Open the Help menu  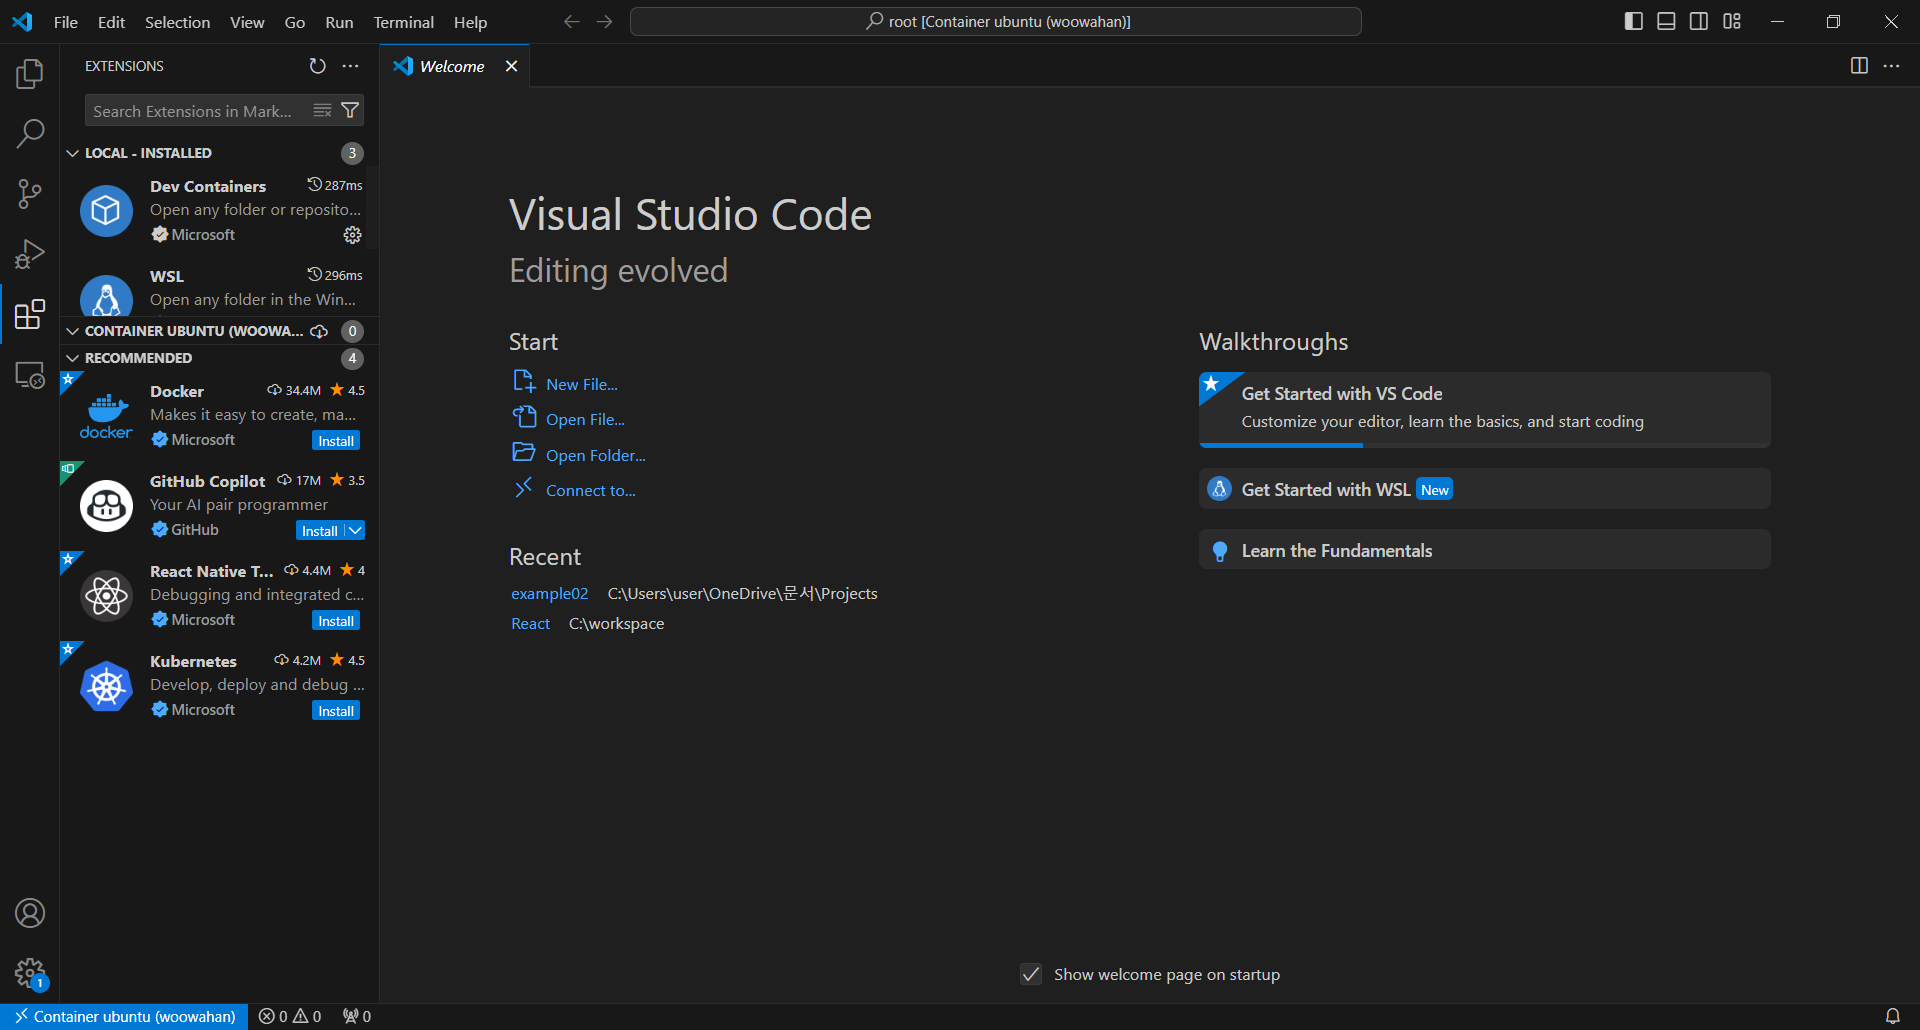[x=470, y=22]
